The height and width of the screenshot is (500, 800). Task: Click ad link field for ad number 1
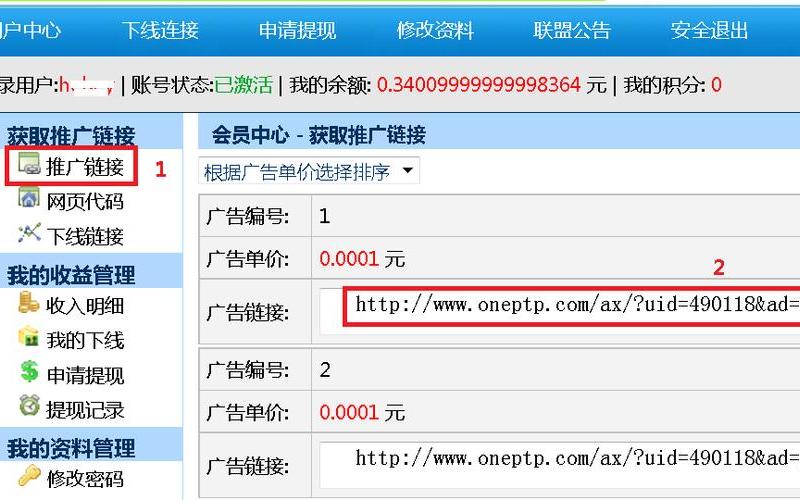(560, 312)
